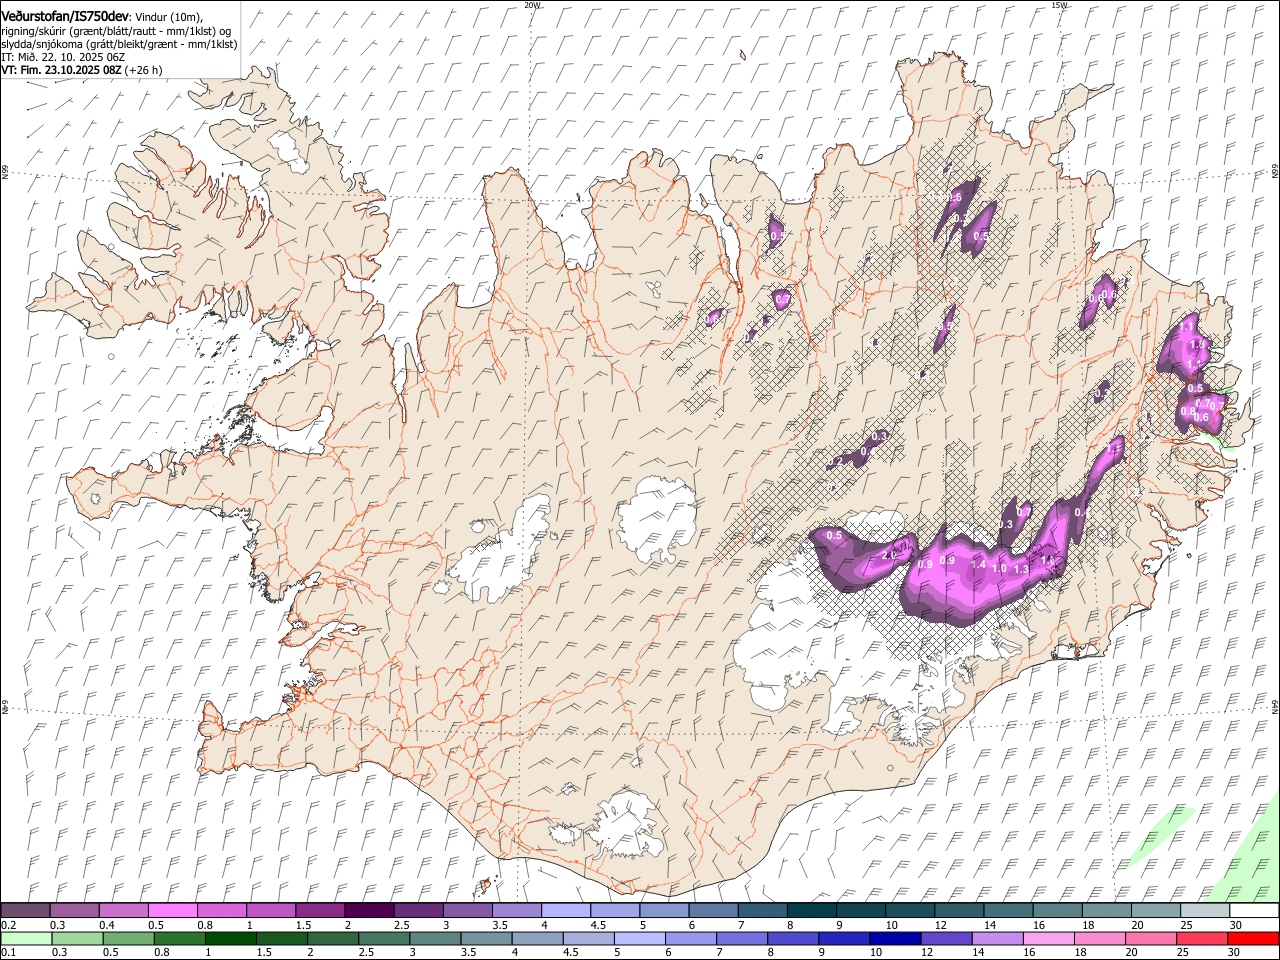Image resolution: width=1280 pixels, height=960 pixels.
Task: Pick the pale green swatch between 0.1 and 0.3
Action: (26, 938)
